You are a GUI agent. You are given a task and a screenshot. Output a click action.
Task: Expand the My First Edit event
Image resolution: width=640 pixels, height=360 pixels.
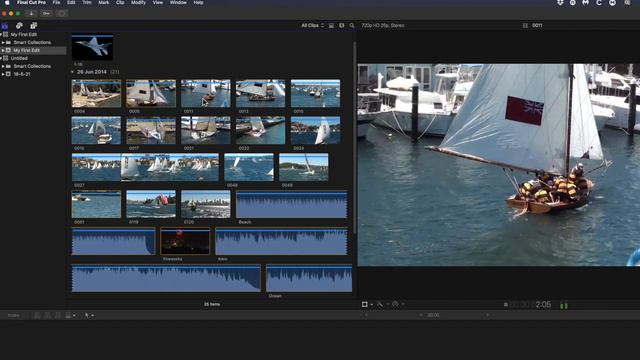(x=3, y=50)
